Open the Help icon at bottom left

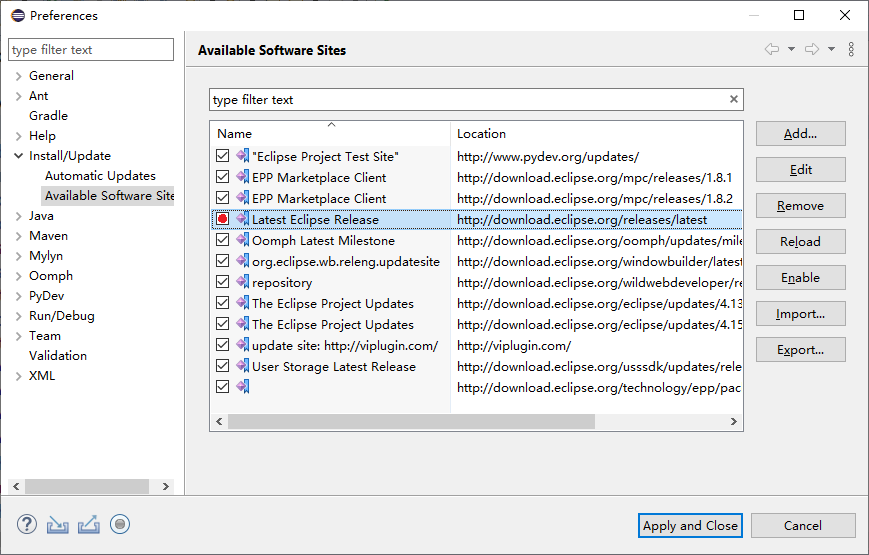click(27, 524)
